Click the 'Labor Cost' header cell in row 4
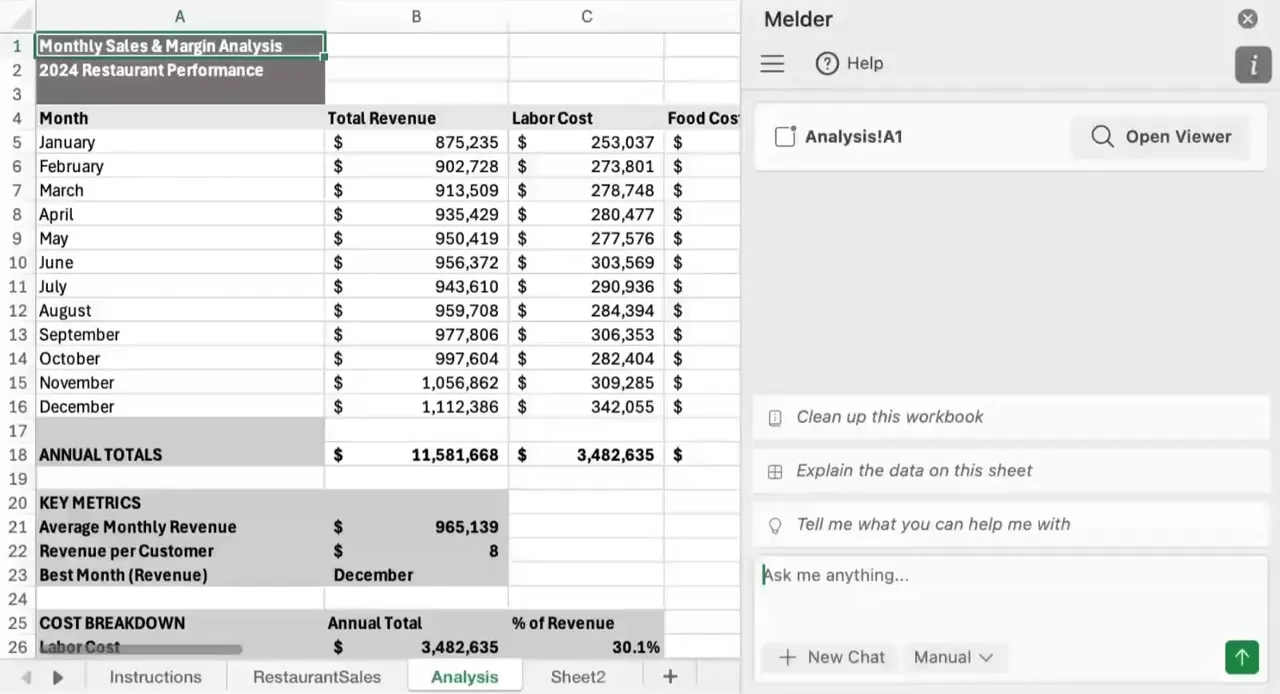Image resolution: width=1280 pixels, height=694 pixels. point(586,118)
